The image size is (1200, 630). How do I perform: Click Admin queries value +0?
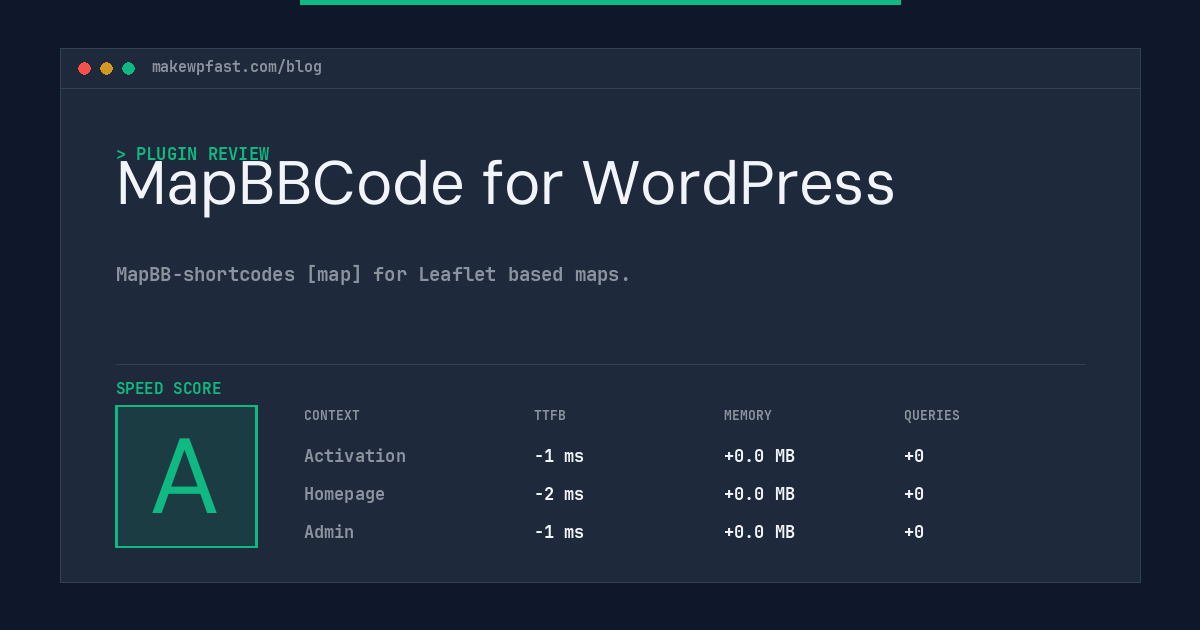click(914, 532)
